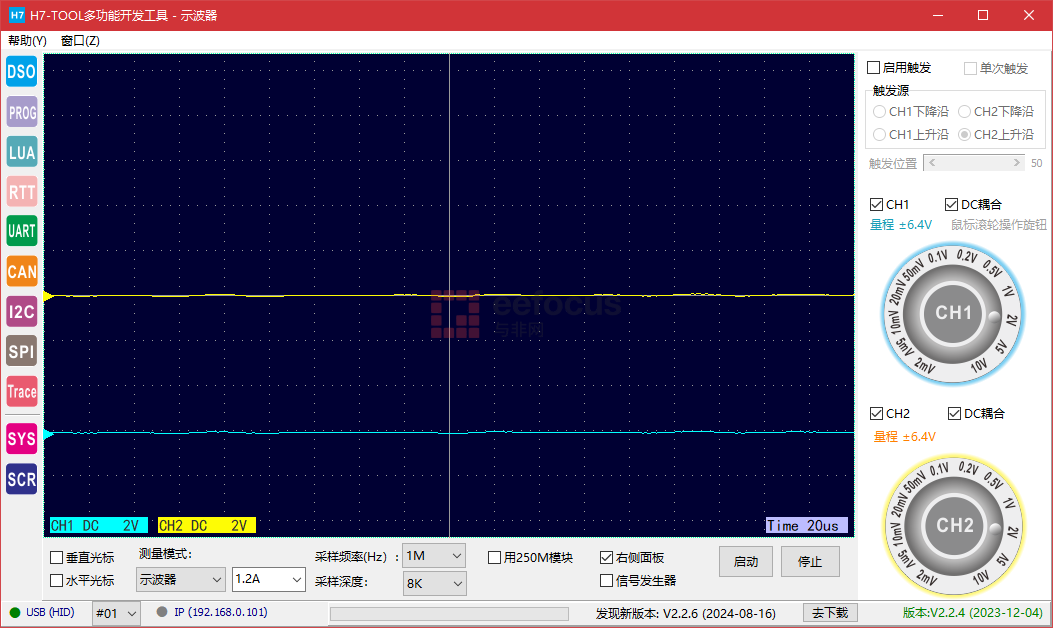Image resolution: width=1053 pixels, height=628 pixels.
Task: Open the 1.2A current range dropdown
Action: (269, 579)
